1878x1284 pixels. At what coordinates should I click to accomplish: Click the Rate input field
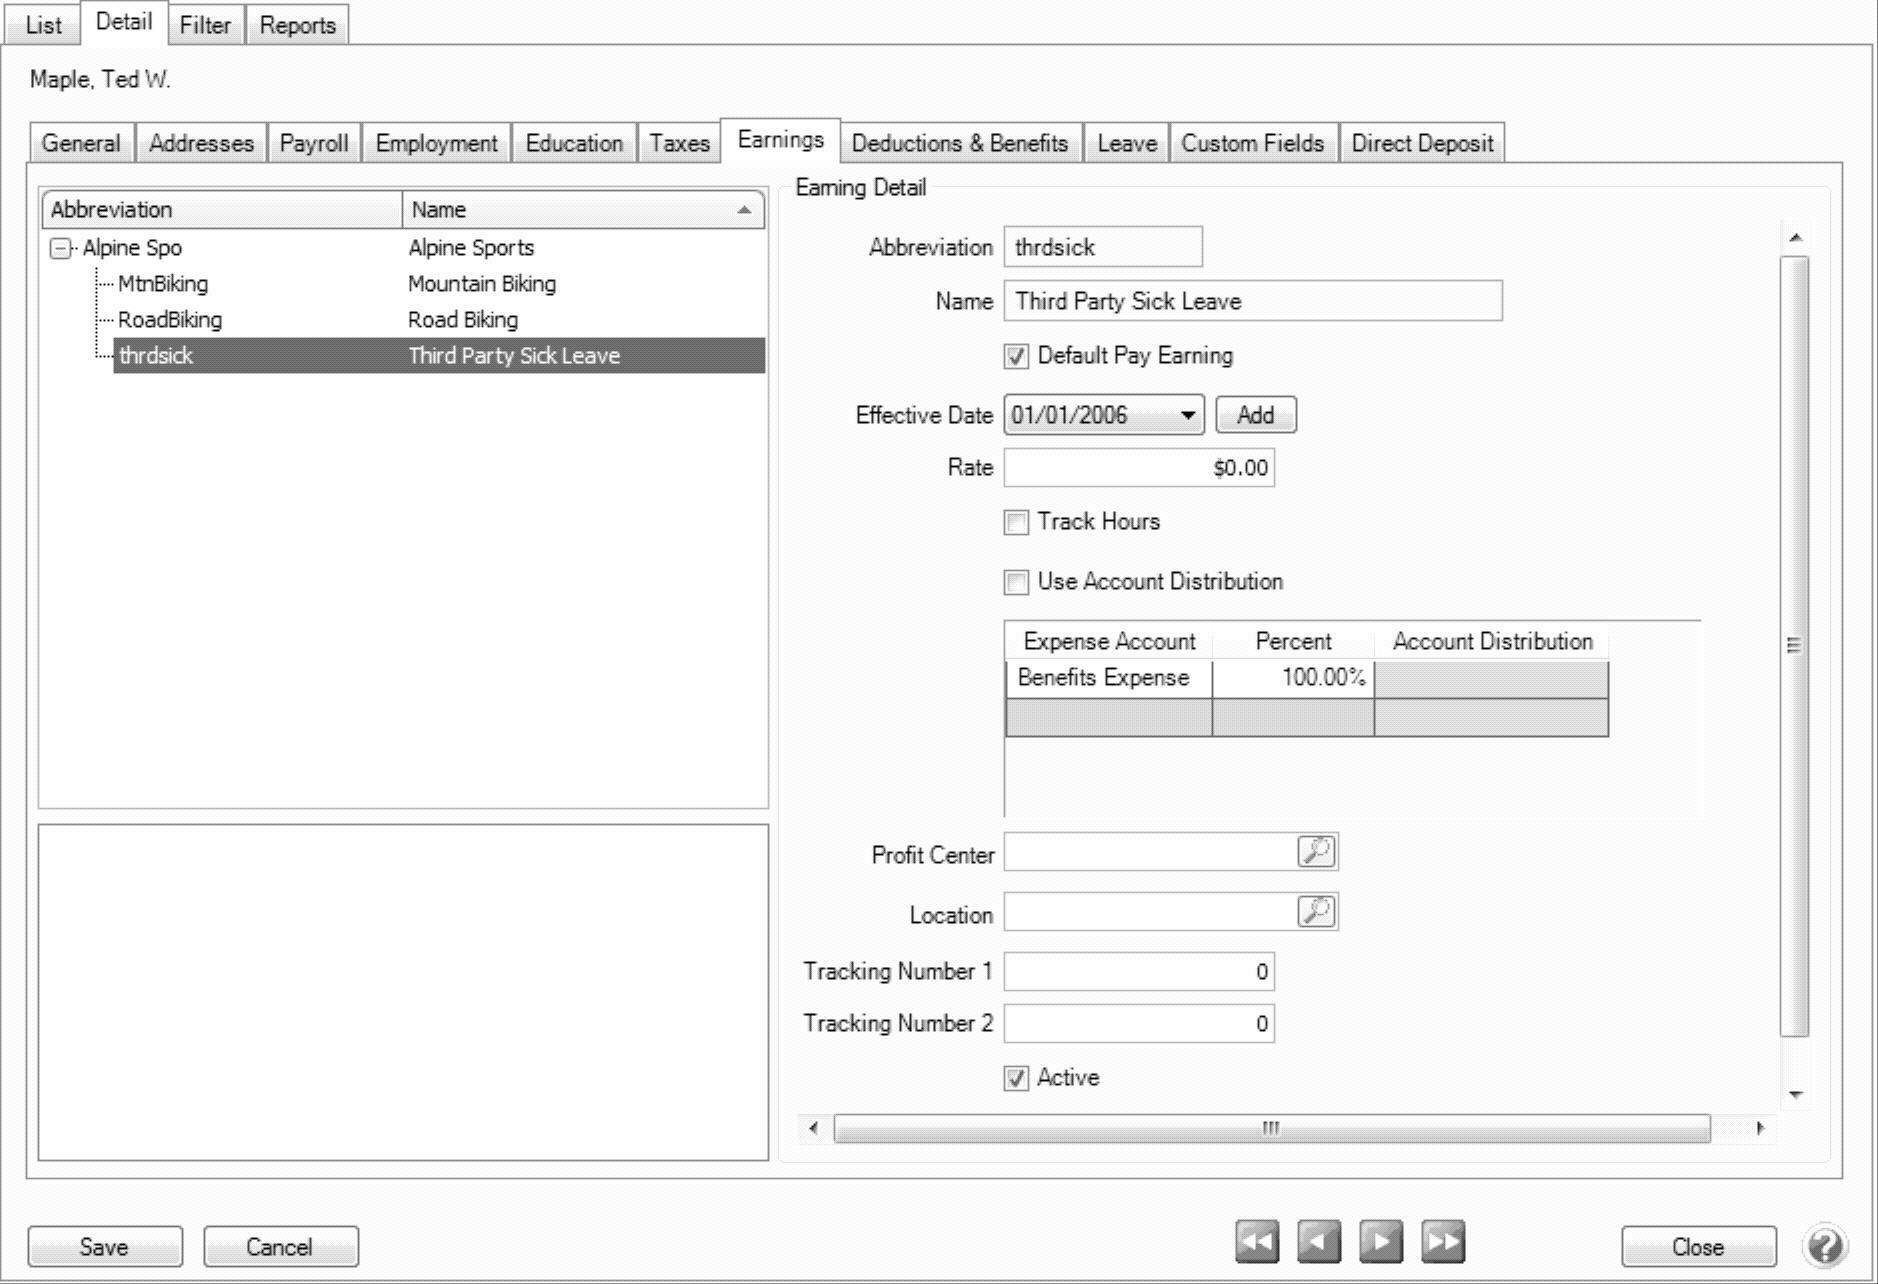[x=1138, y=468]
